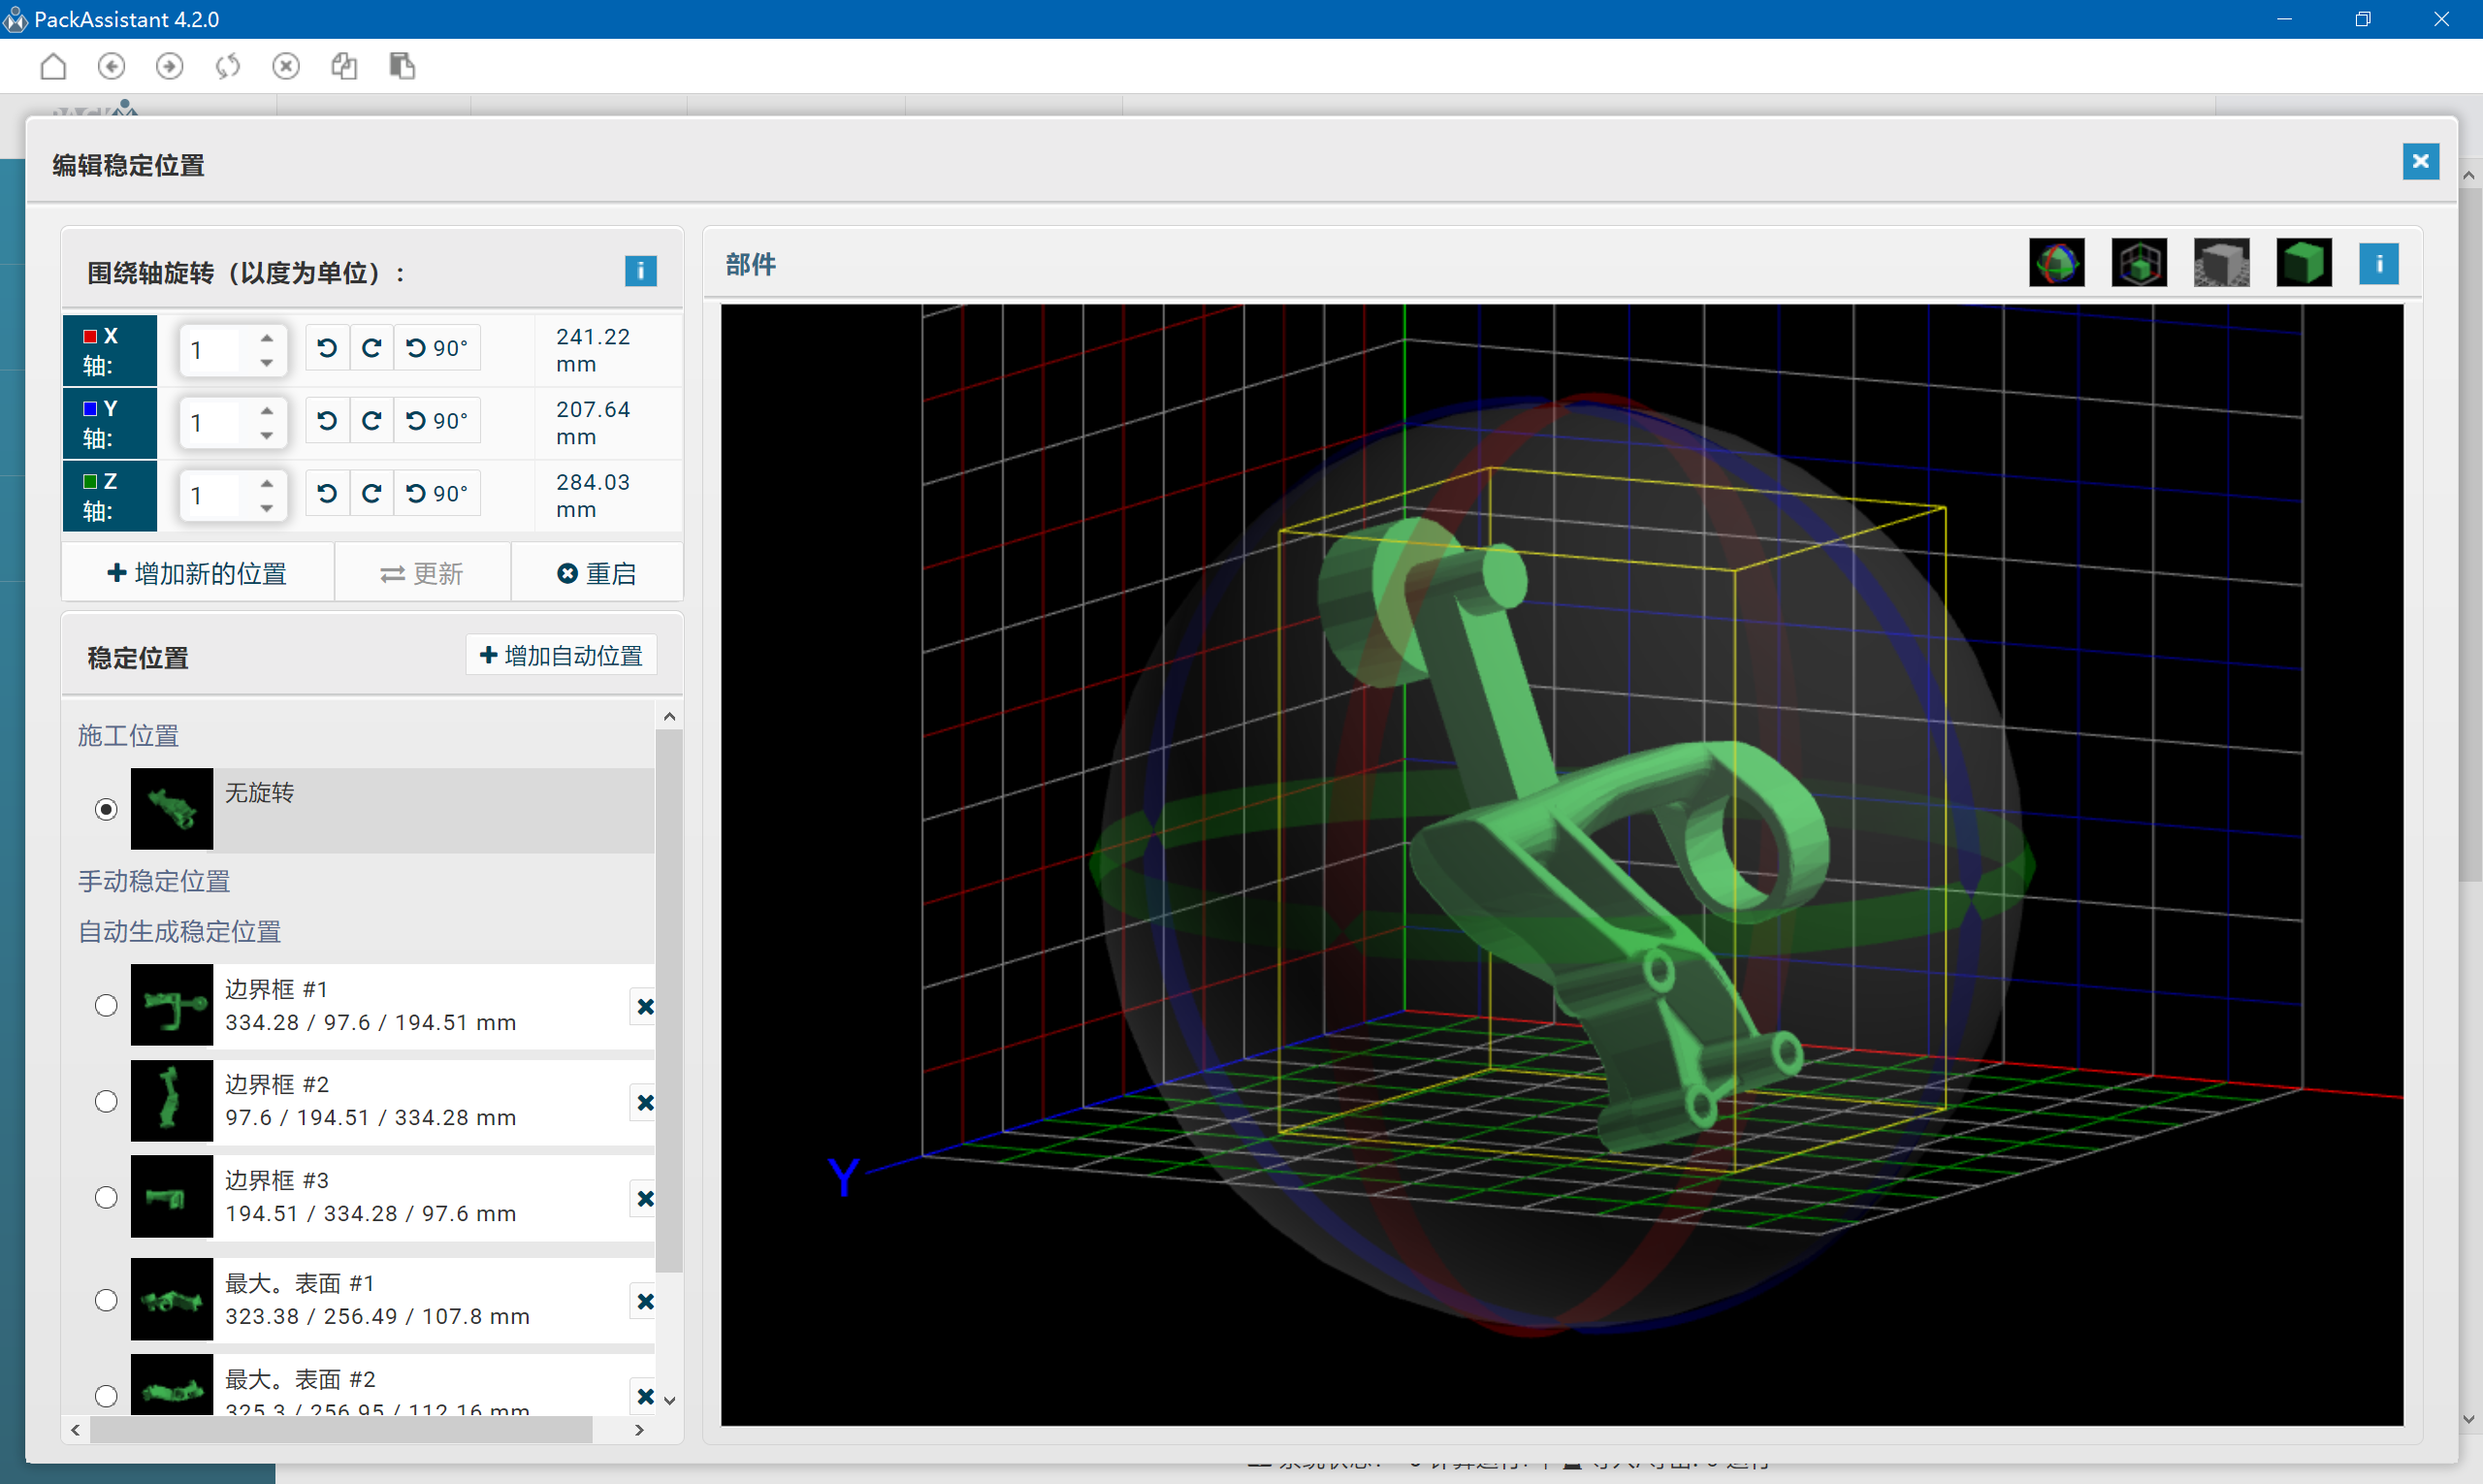The width and height of the screenshot is (2483, 1484).
Task: Toggle rotation sphere display icon
Action: (x=2056, y=263)
